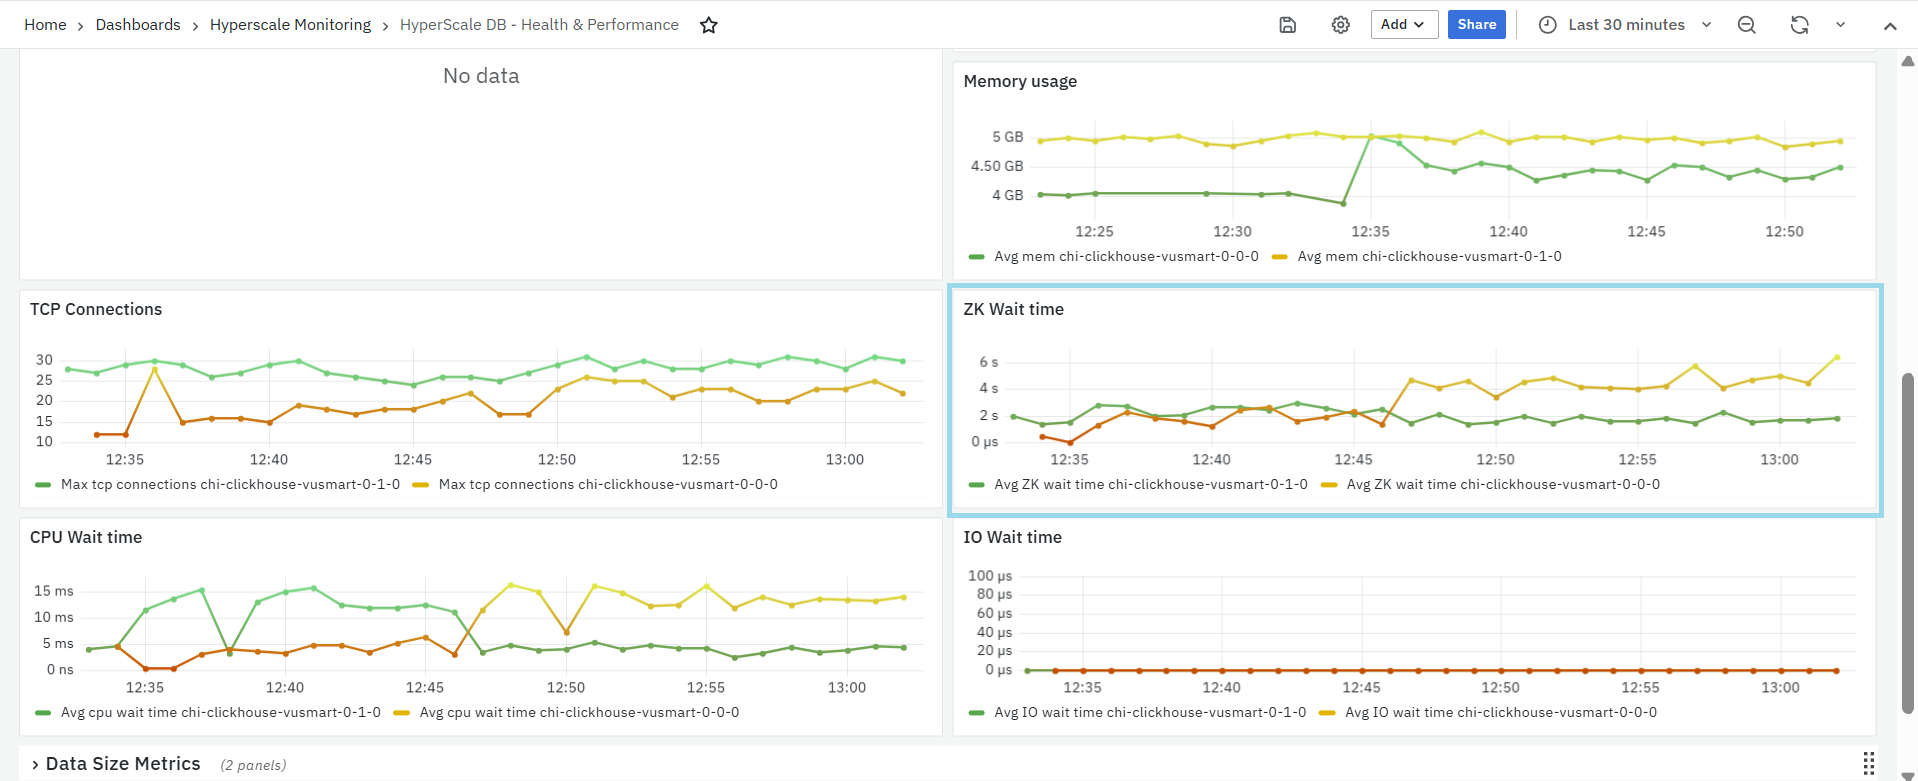This screenshot has width=1918, height=781.
Task: Toggle Max tcp connections chi-clickhouse-vusmart-0-1-0 series
Action: [230, 485]
